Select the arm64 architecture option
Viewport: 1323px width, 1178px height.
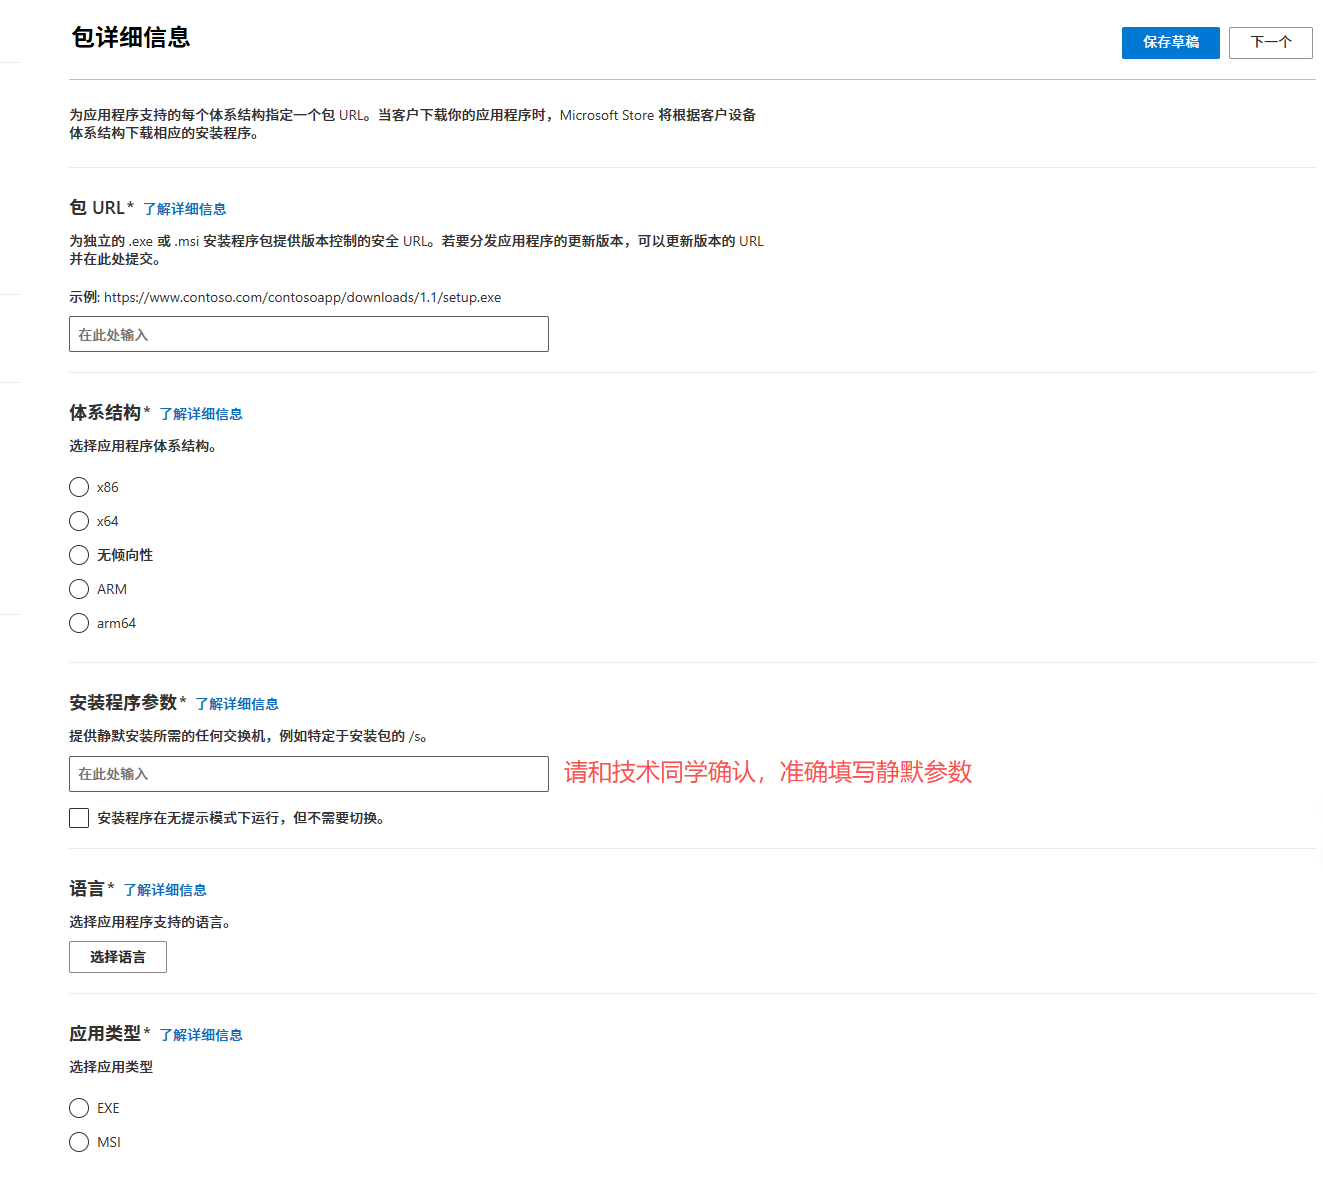[x=79, y=623]
